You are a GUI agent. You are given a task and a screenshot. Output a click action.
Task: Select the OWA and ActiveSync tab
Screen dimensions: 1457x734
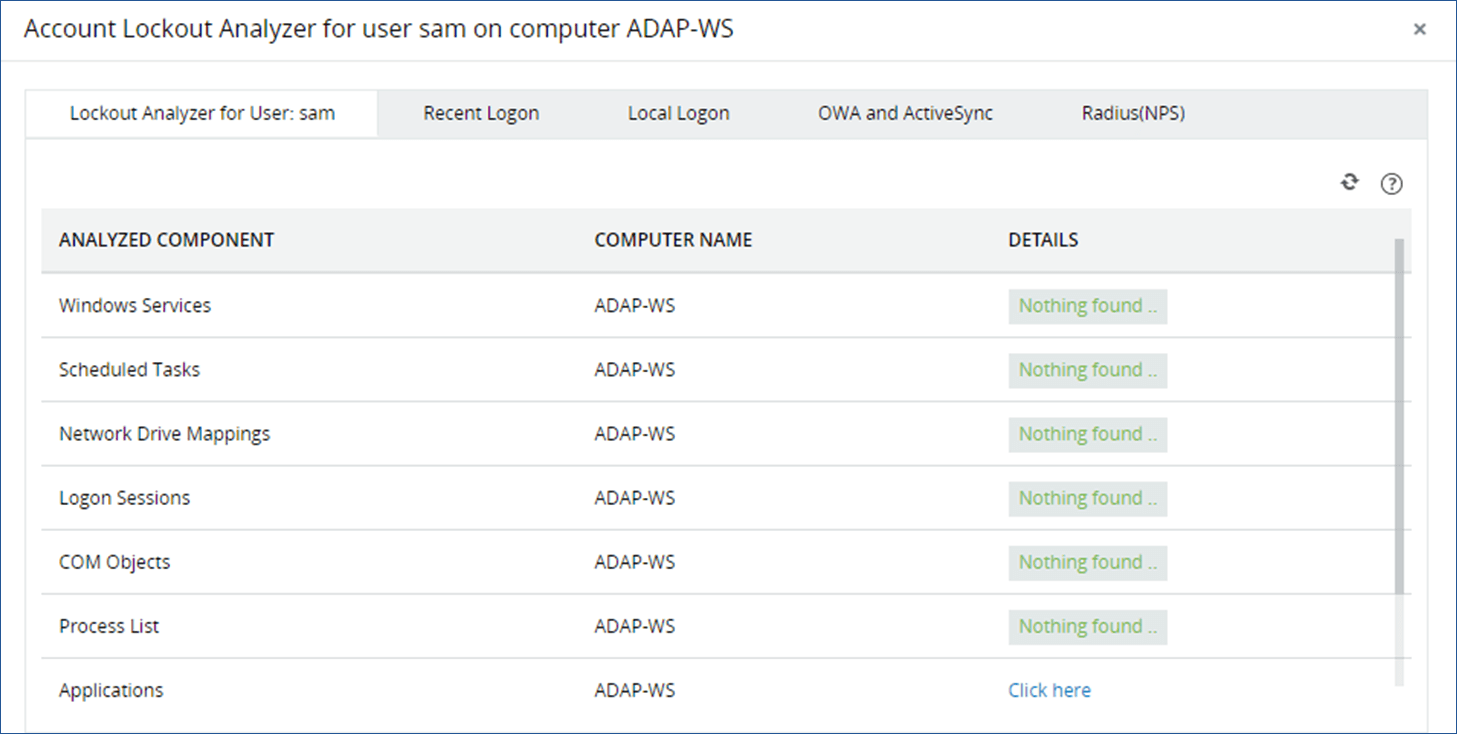(905, 113)
